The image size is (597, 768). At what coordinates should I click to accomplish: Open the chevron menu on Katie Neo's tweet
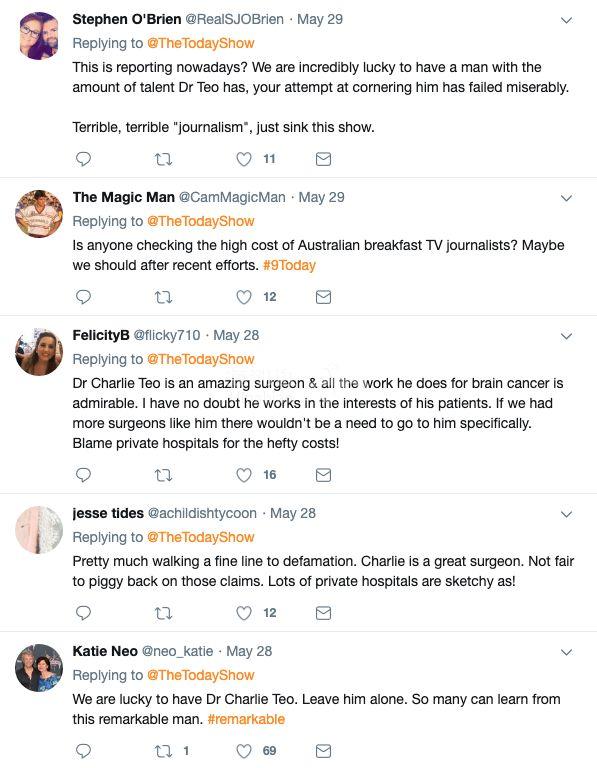coord(567,652)
